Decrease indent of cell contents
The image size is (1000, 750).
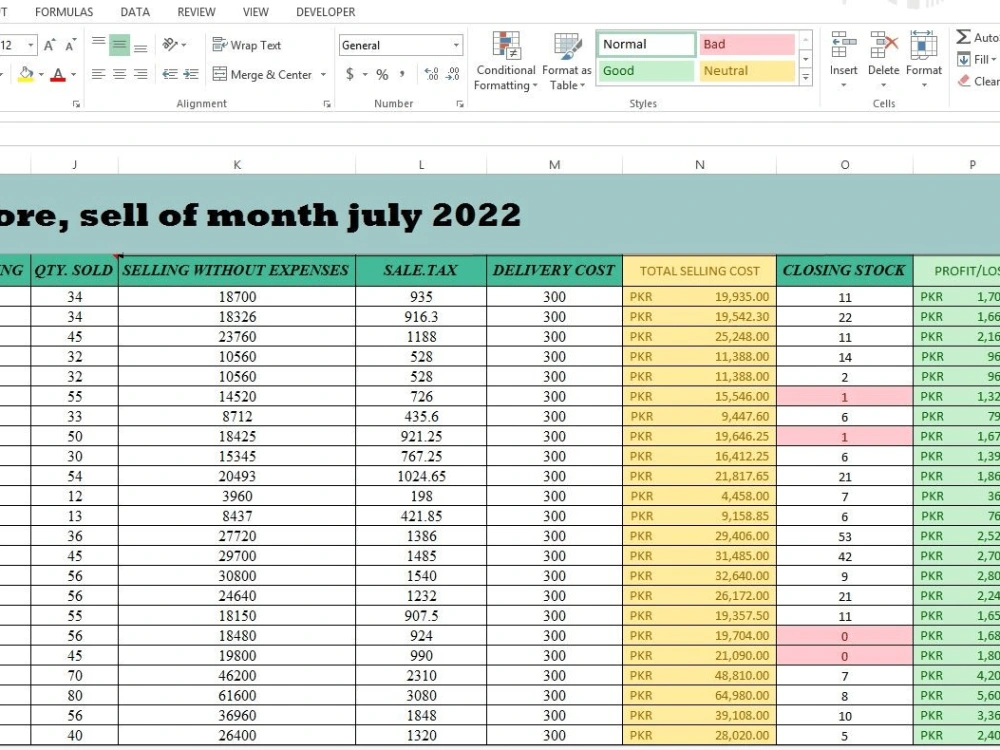[170, 75]
